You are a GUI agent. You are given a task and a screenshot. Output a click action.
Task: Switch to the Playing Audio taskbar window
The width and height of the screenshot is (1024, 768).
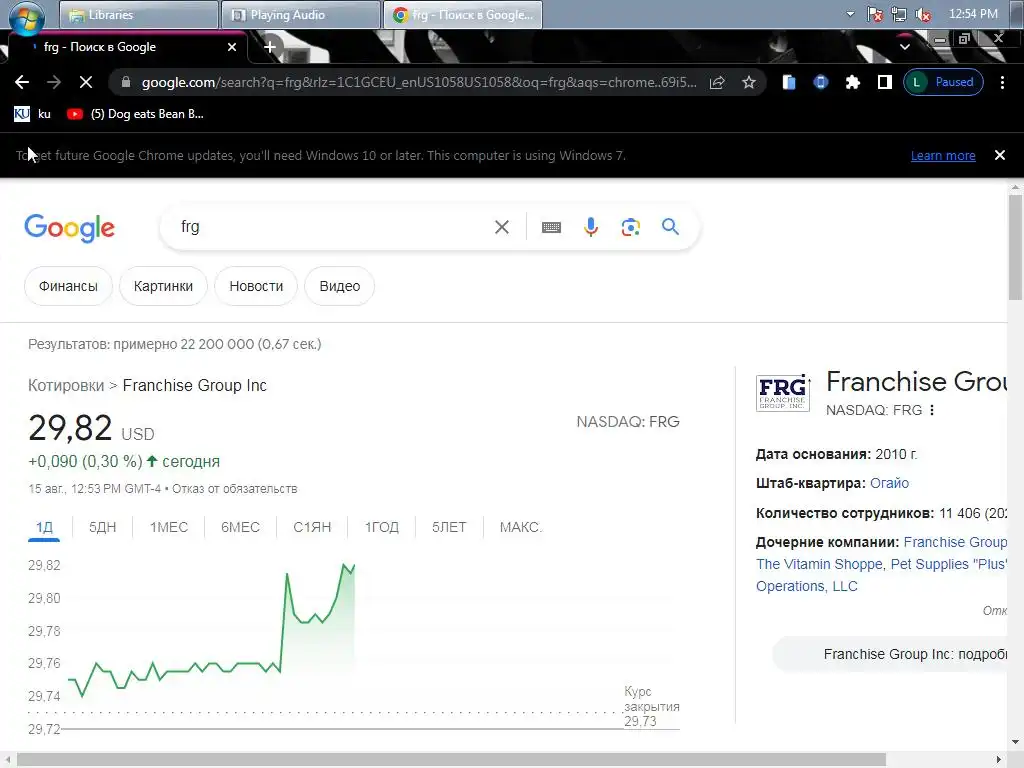click(300, 14)
